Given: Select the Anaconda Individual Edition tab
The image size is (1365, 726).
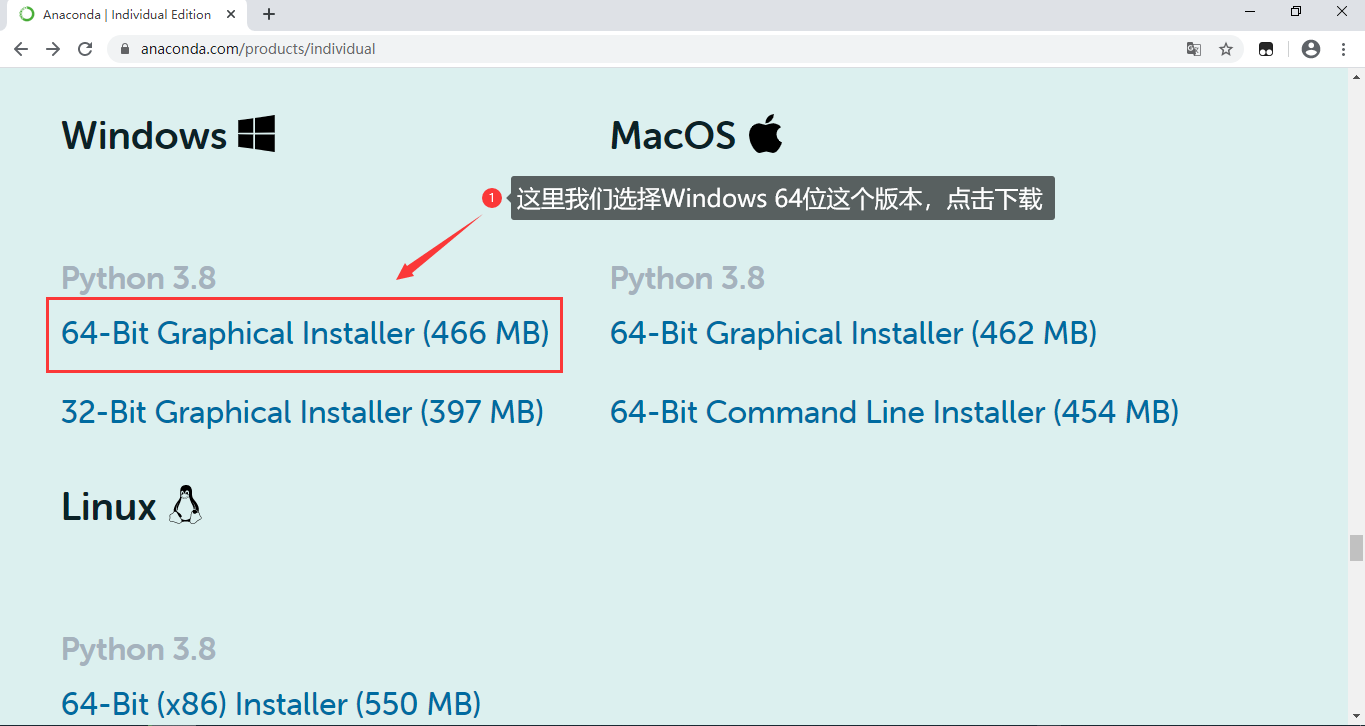Looking at the screenshot, I should pyautogui.click(x=127, y=14).
